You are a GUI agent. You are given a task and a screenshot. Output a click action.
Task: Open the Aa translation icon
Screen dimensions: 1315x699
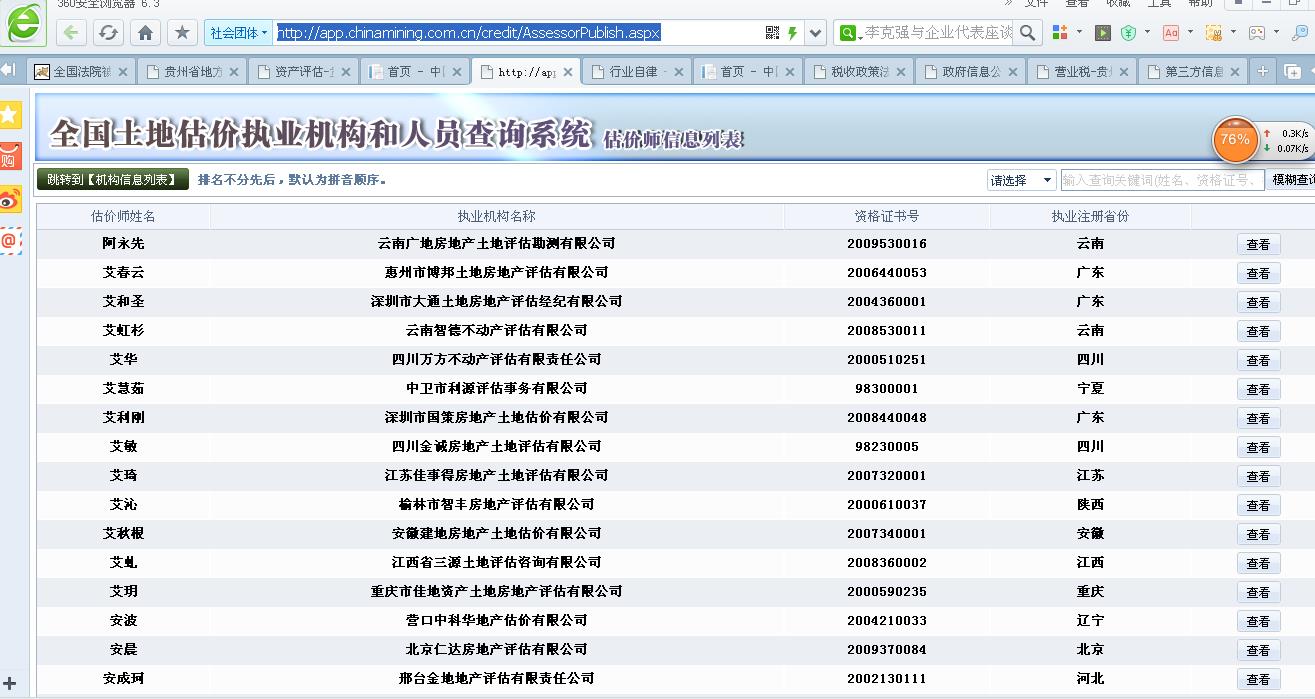(1171, 33)
